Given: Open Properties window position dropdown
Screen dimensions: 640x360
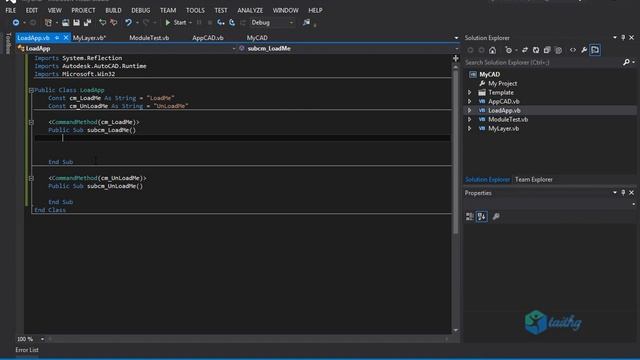Looking at the screenshot, I should 615,193.
